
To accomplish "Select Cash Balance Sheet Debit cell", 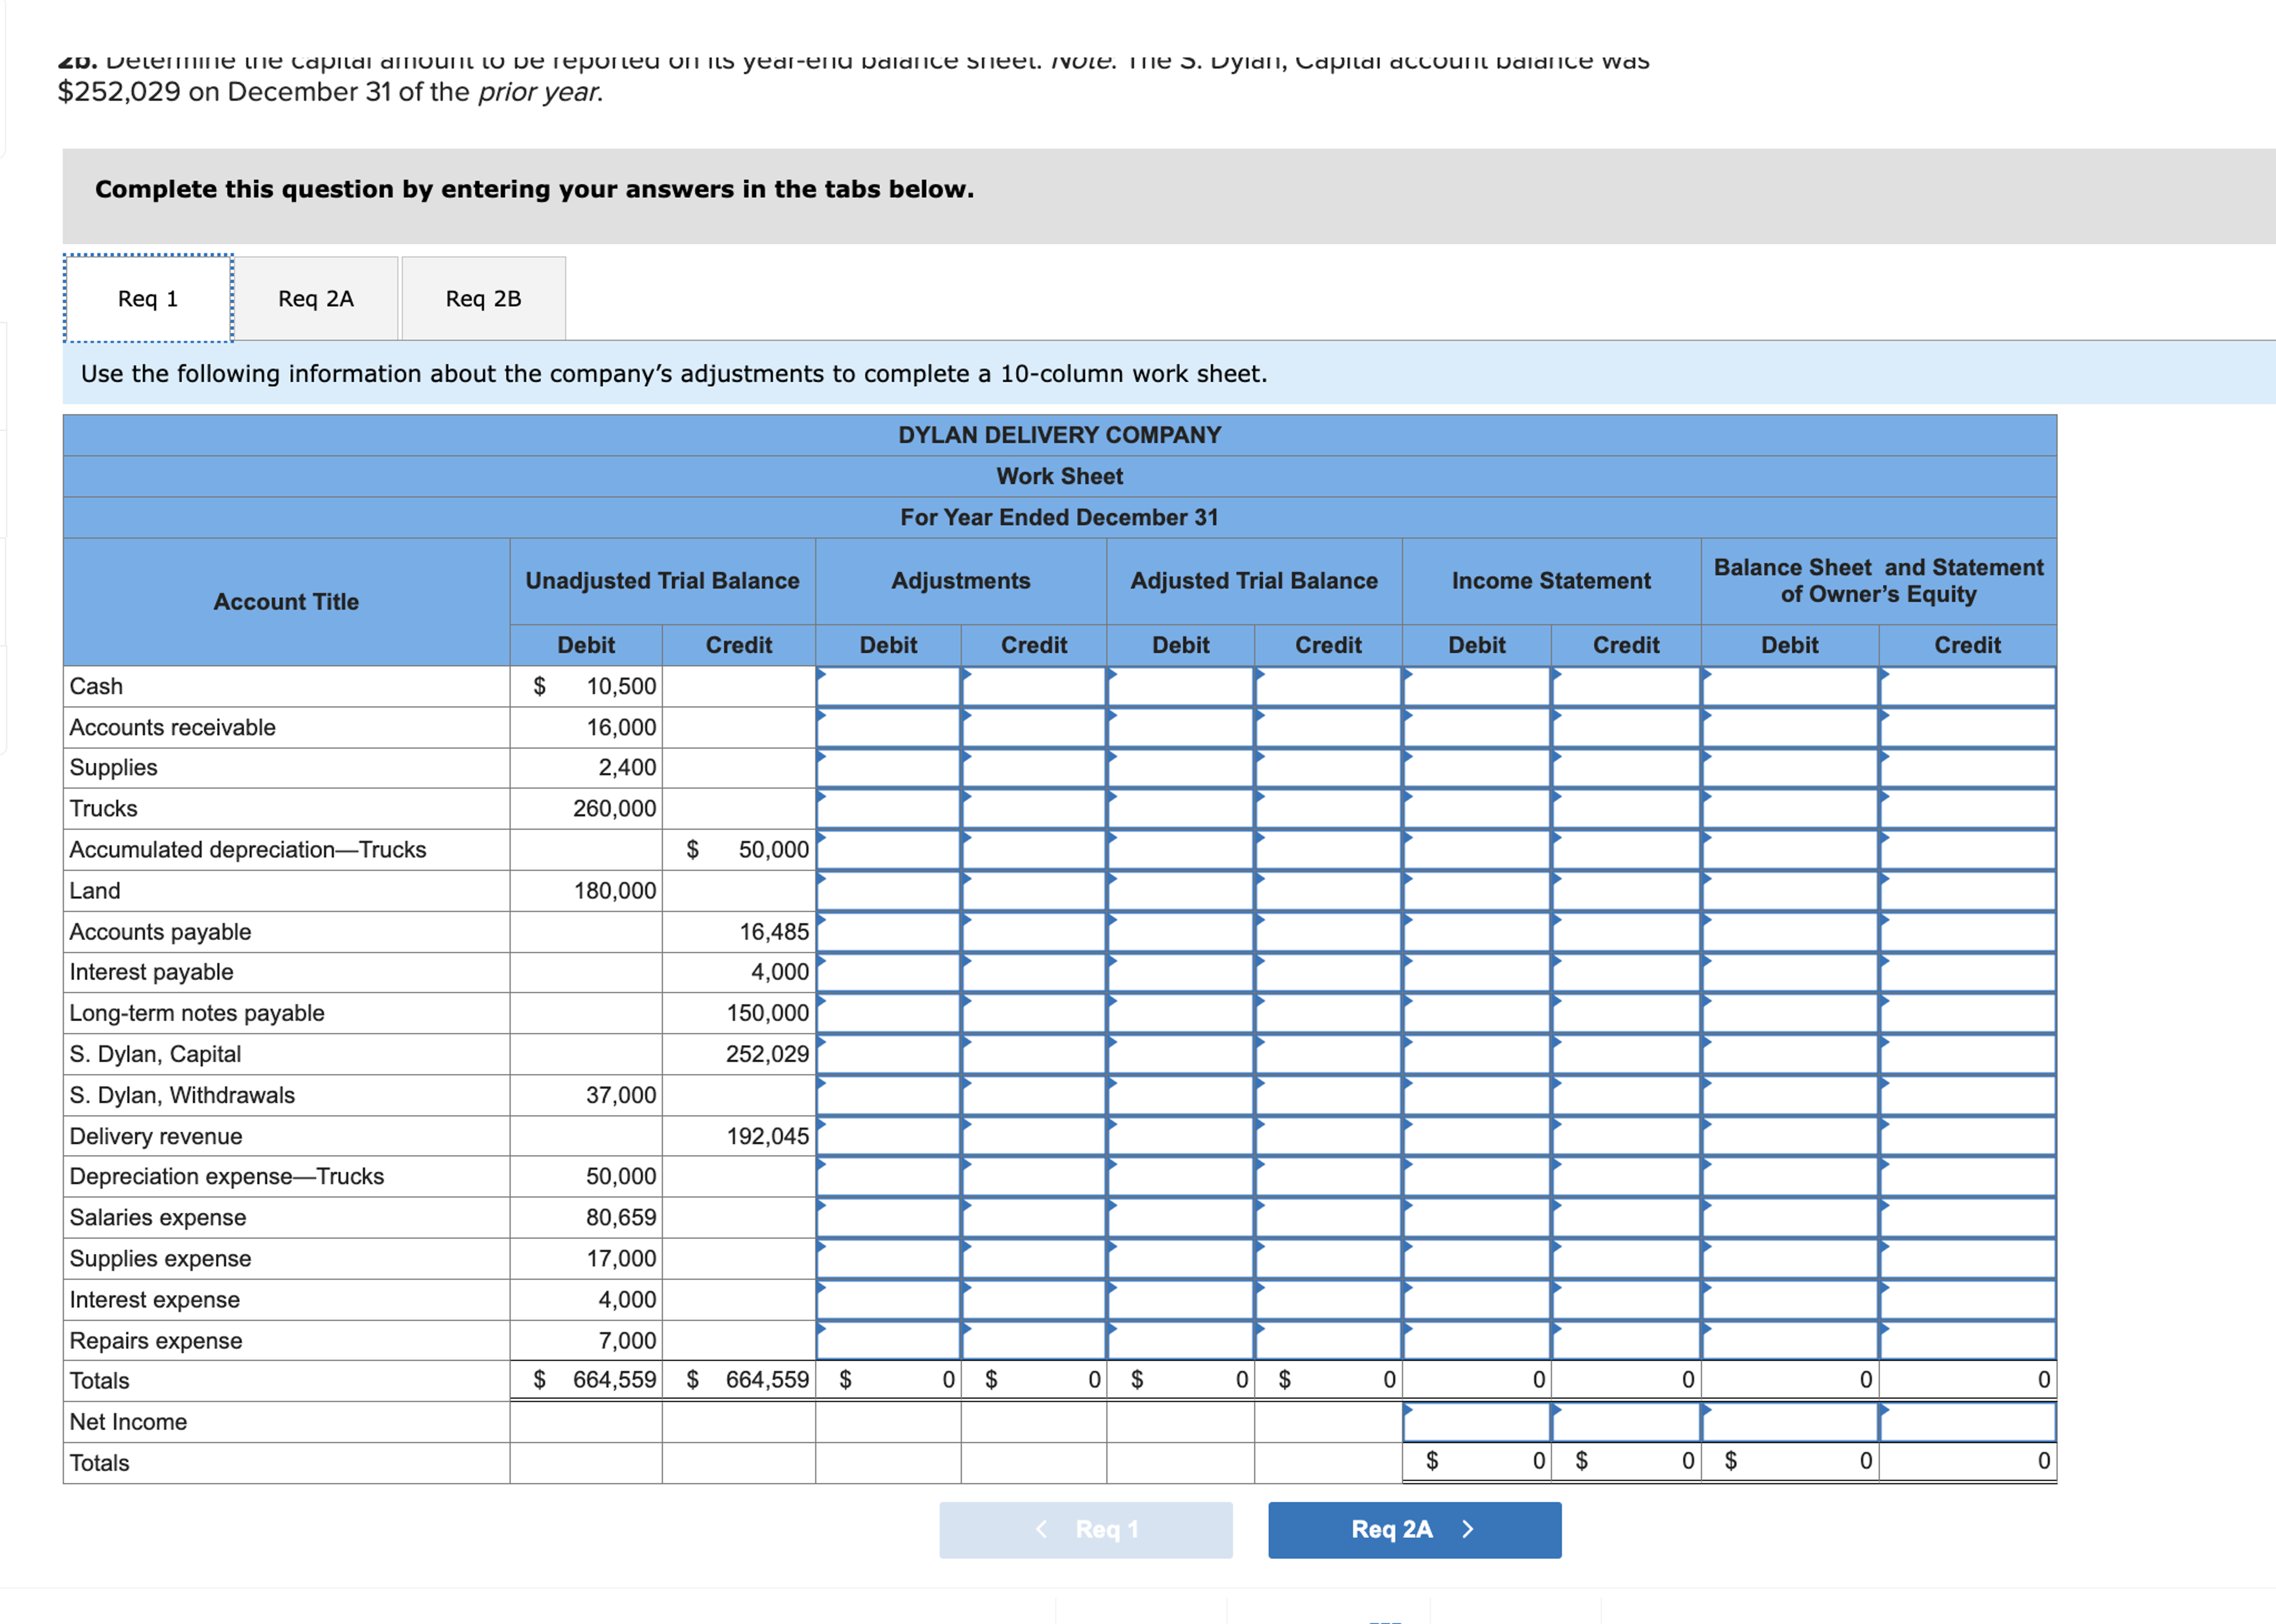I will coord(1790,686).
